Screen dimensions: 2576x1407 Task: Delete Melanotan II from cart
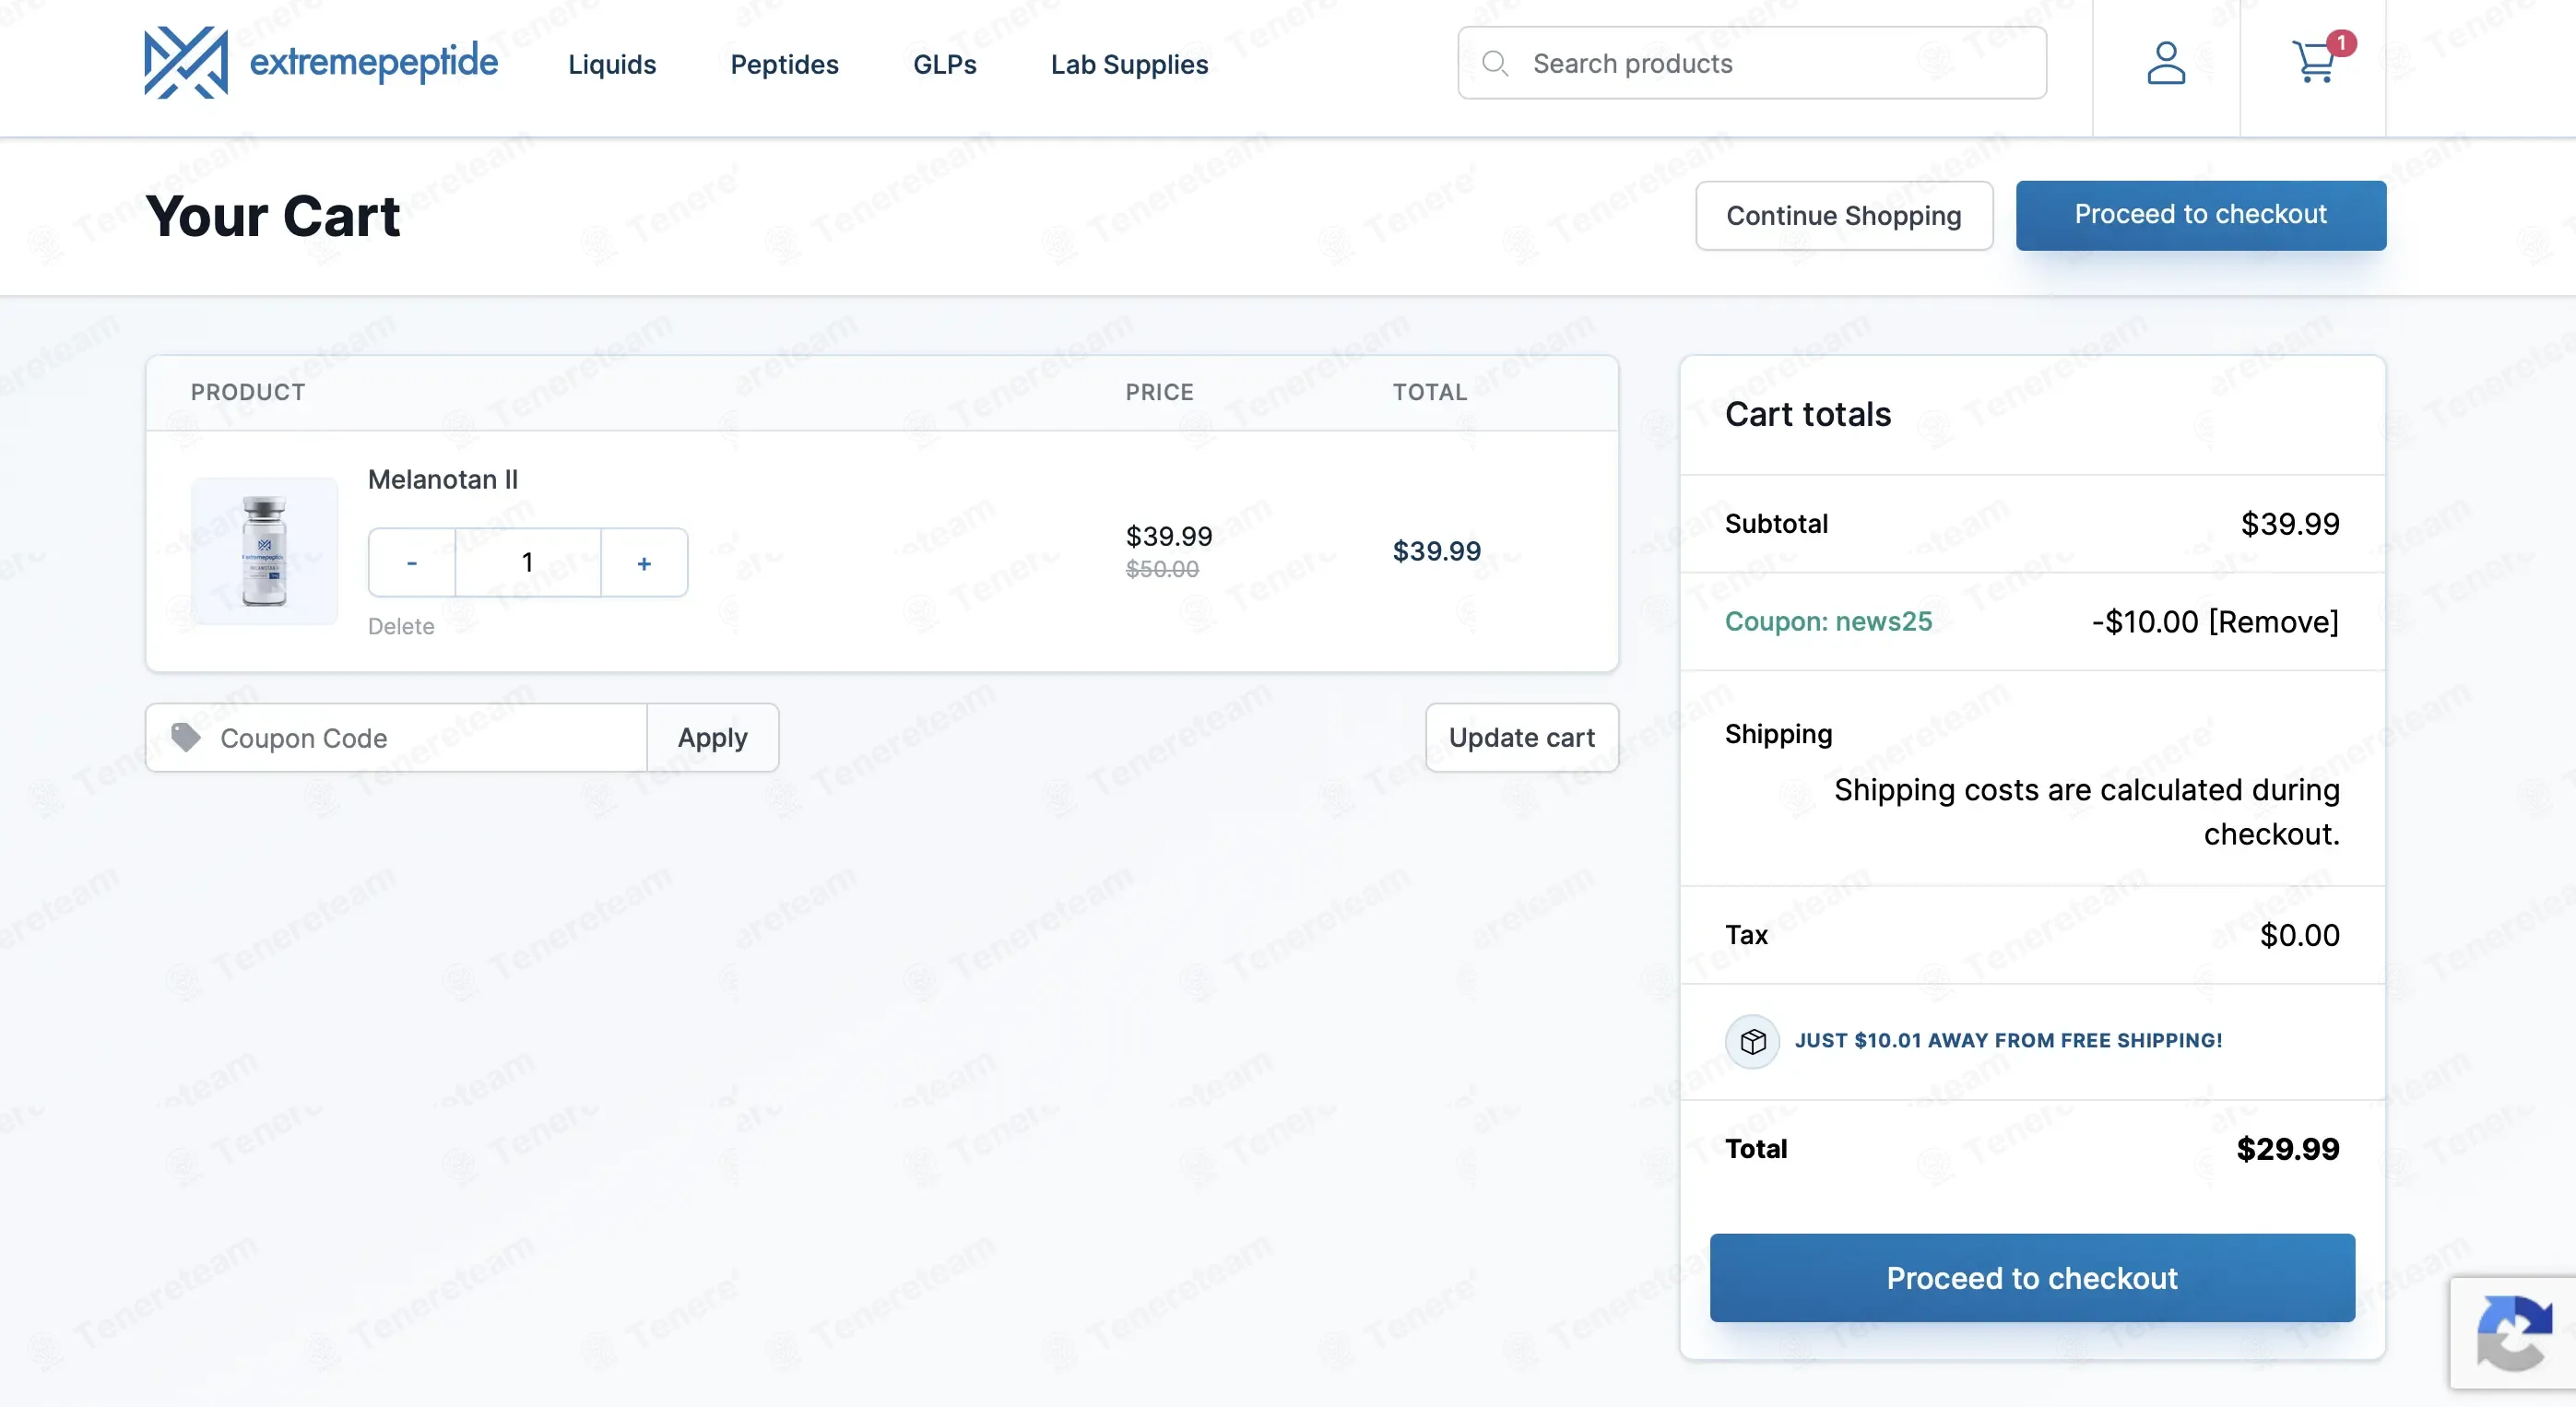point(401,626)
